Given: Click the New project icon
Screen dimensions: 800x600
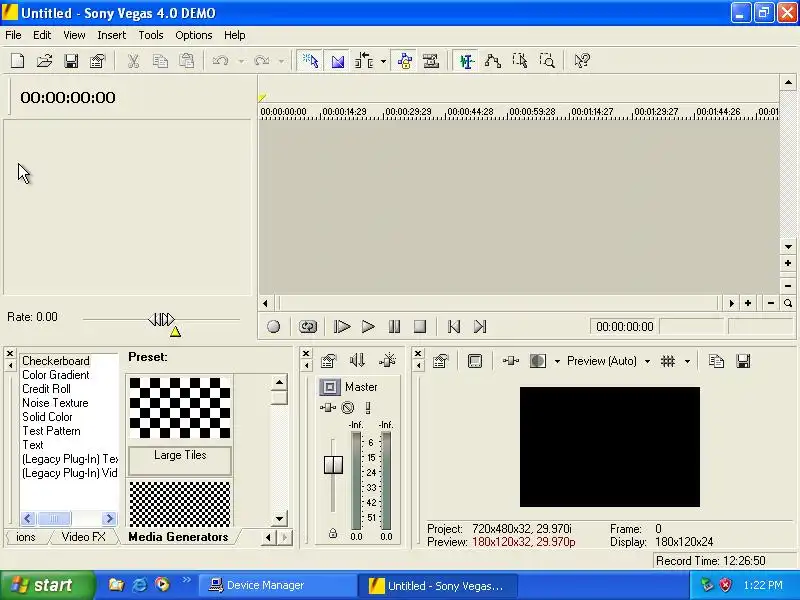Looking at the screenshot, I should coord(17,61).
